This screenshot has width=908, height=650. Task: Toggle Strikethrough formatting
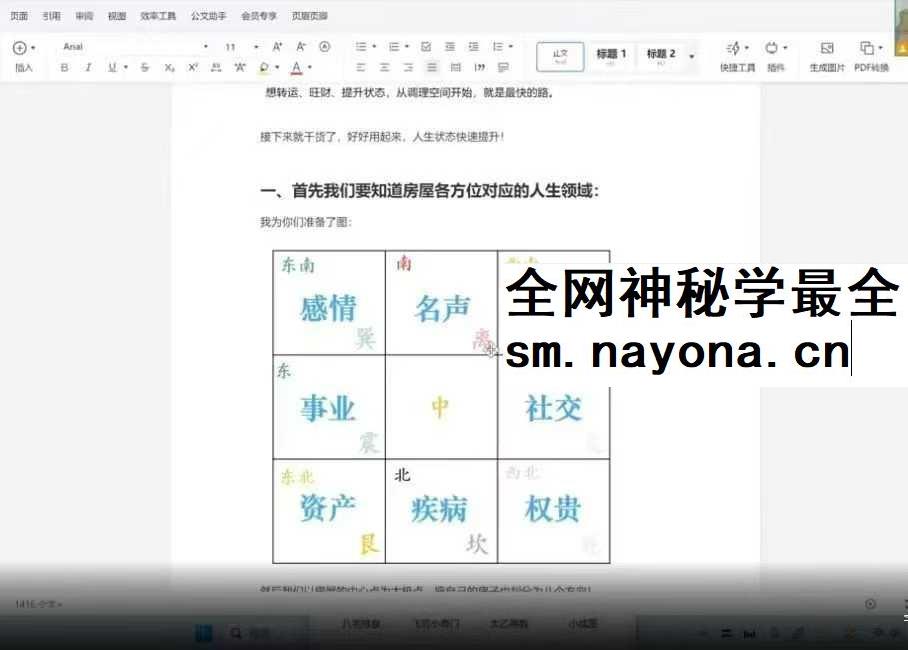[145, 68]
